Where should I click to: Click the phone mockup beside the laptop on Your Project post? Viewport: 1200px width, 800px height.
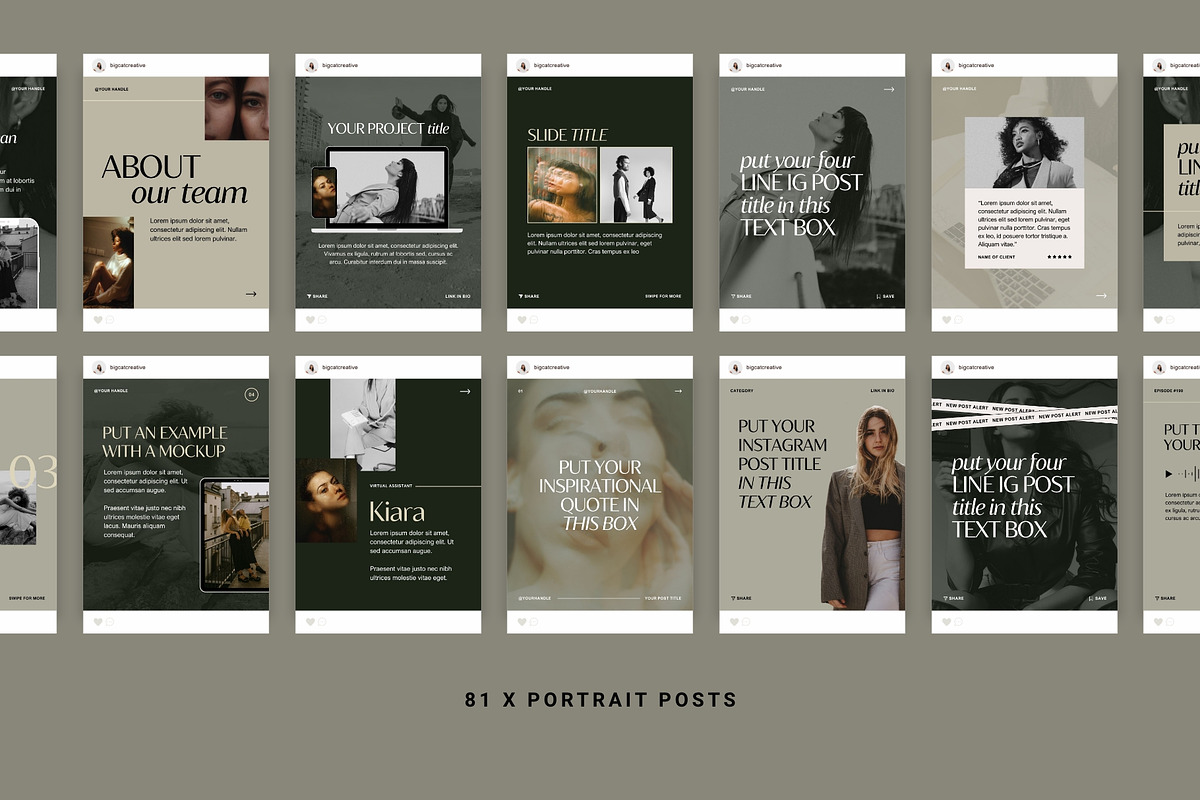(325, 193)
